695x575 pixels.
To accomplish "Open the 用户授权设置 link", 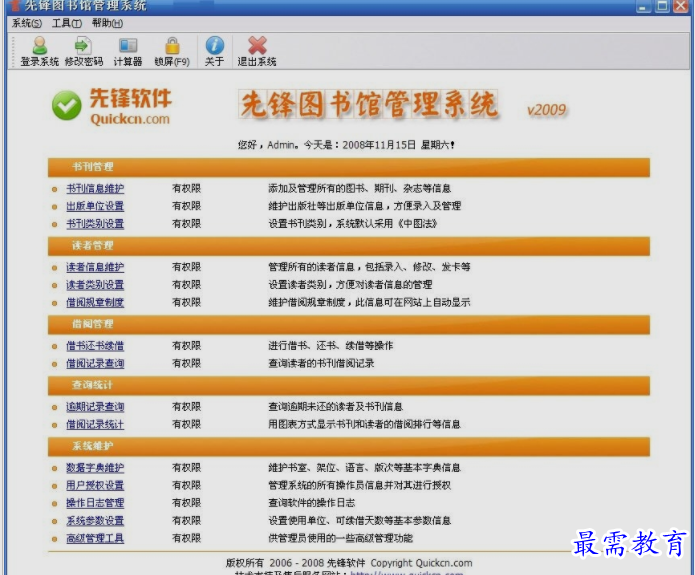I will click(x=95, y=485).
